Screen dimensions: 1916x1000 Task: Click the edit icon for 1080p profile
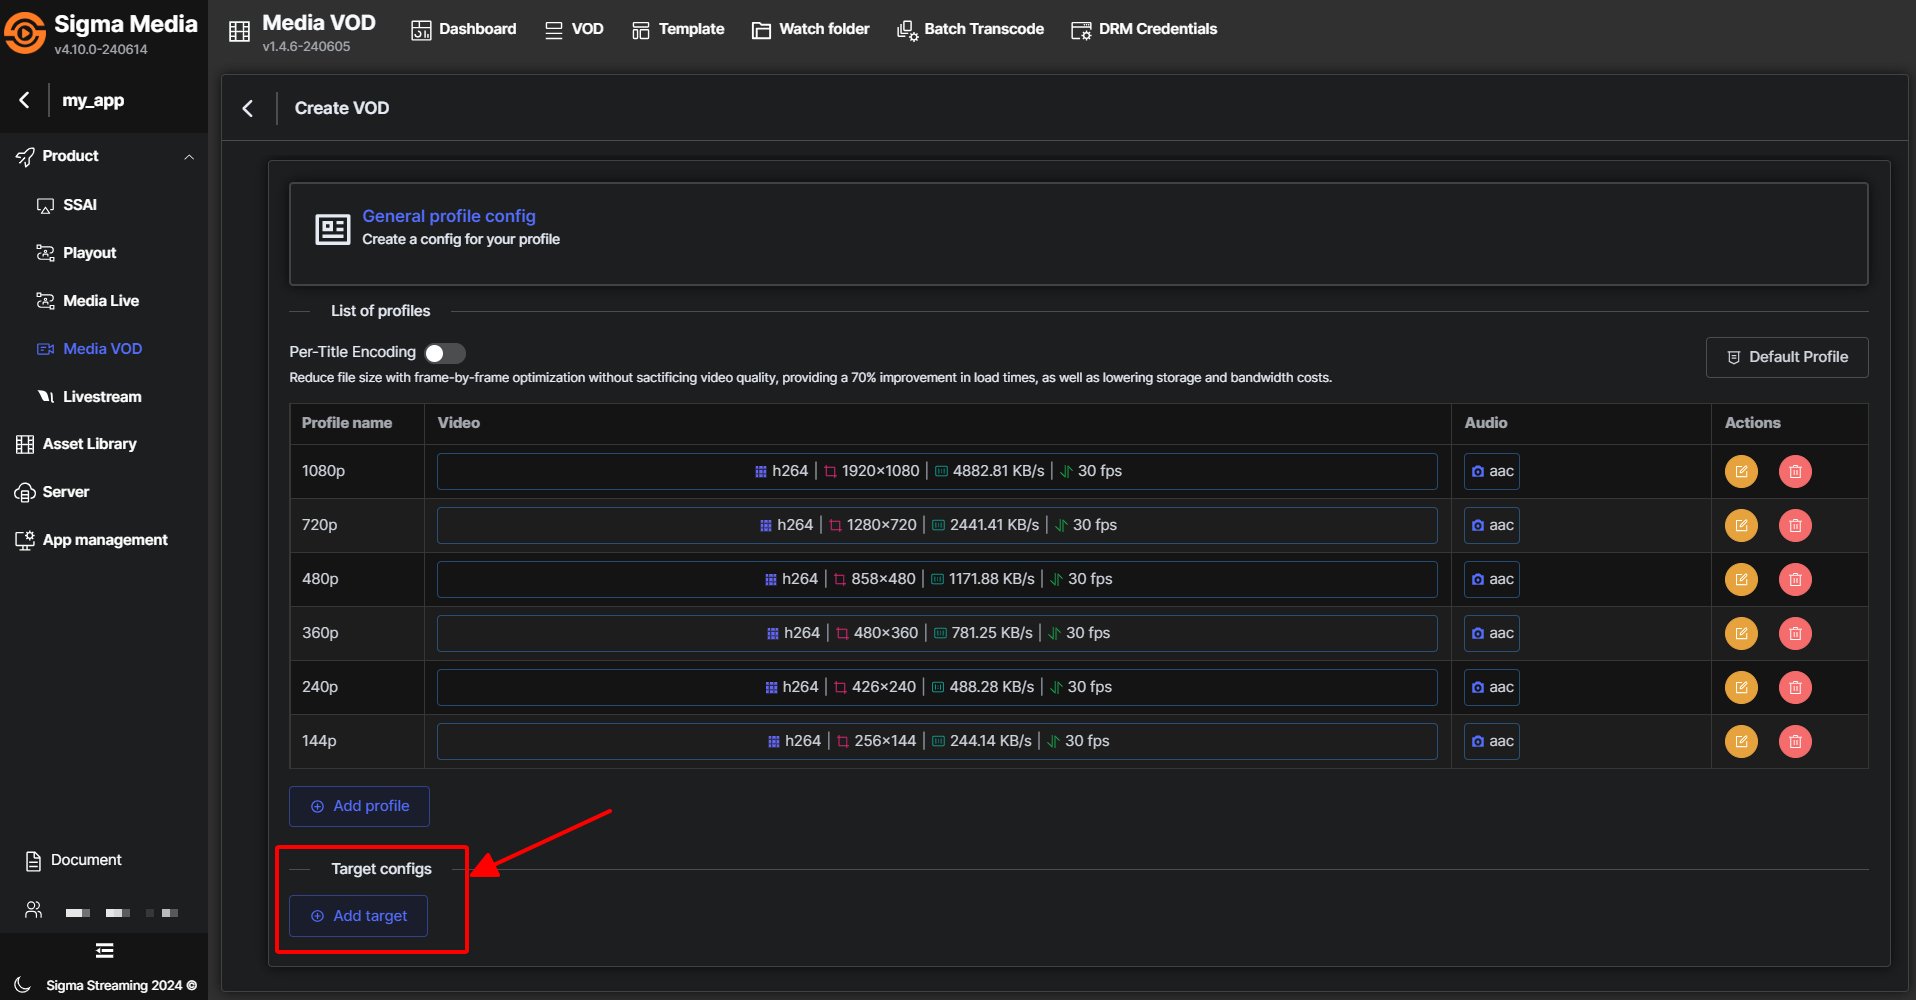tap(1741, 471)
